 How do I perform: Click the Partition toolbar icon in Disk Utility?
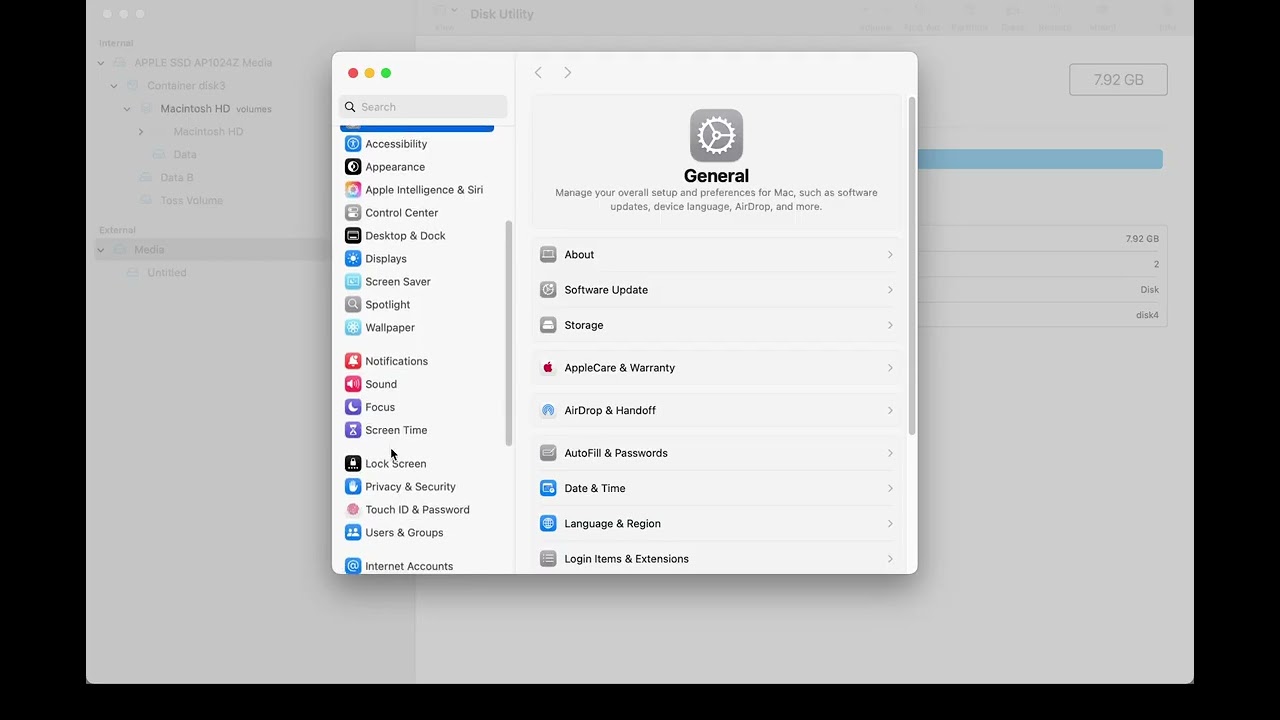[969, 11]
